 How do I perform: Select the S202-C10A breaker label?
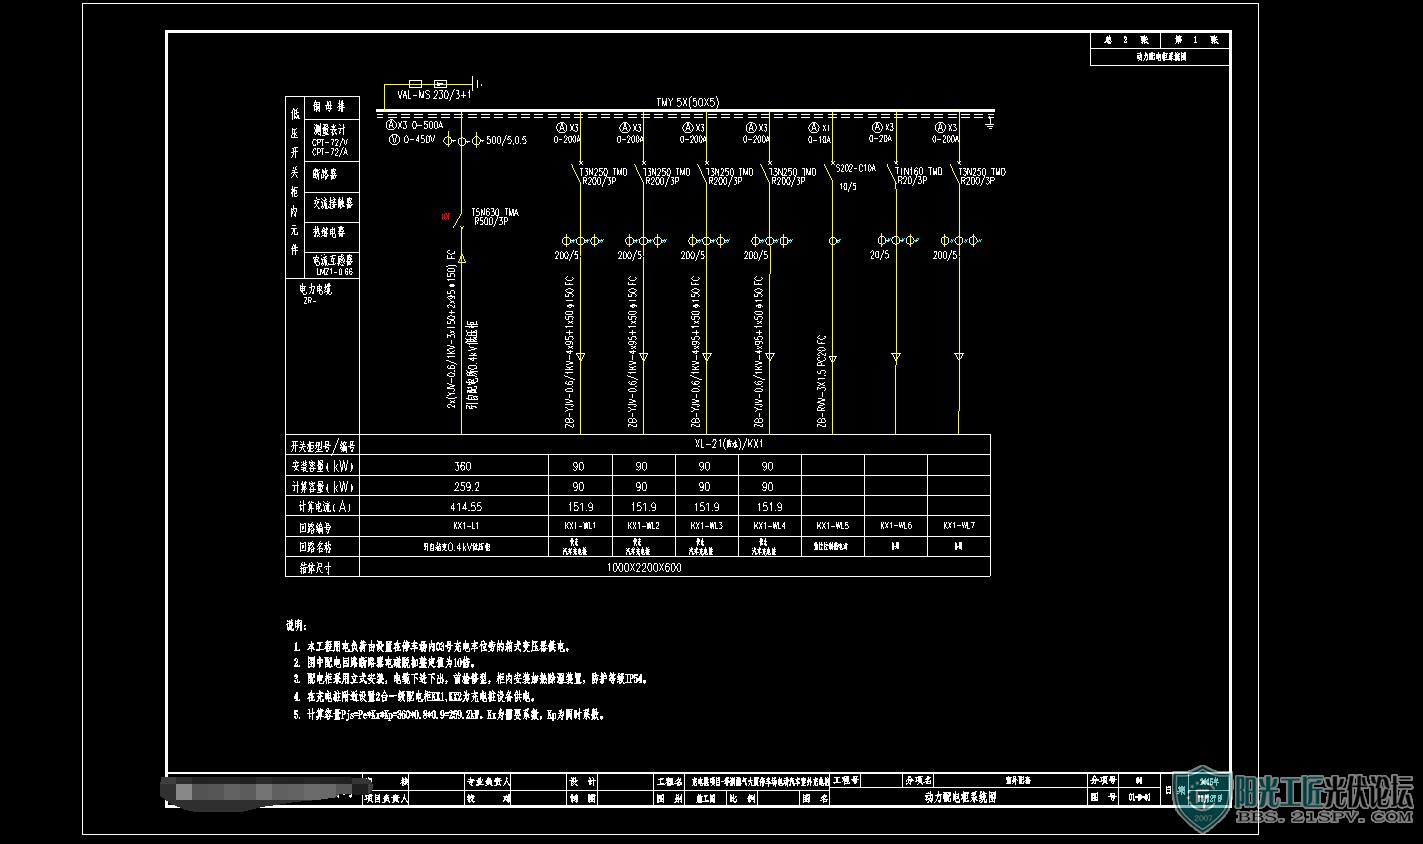tap(855, 168)
